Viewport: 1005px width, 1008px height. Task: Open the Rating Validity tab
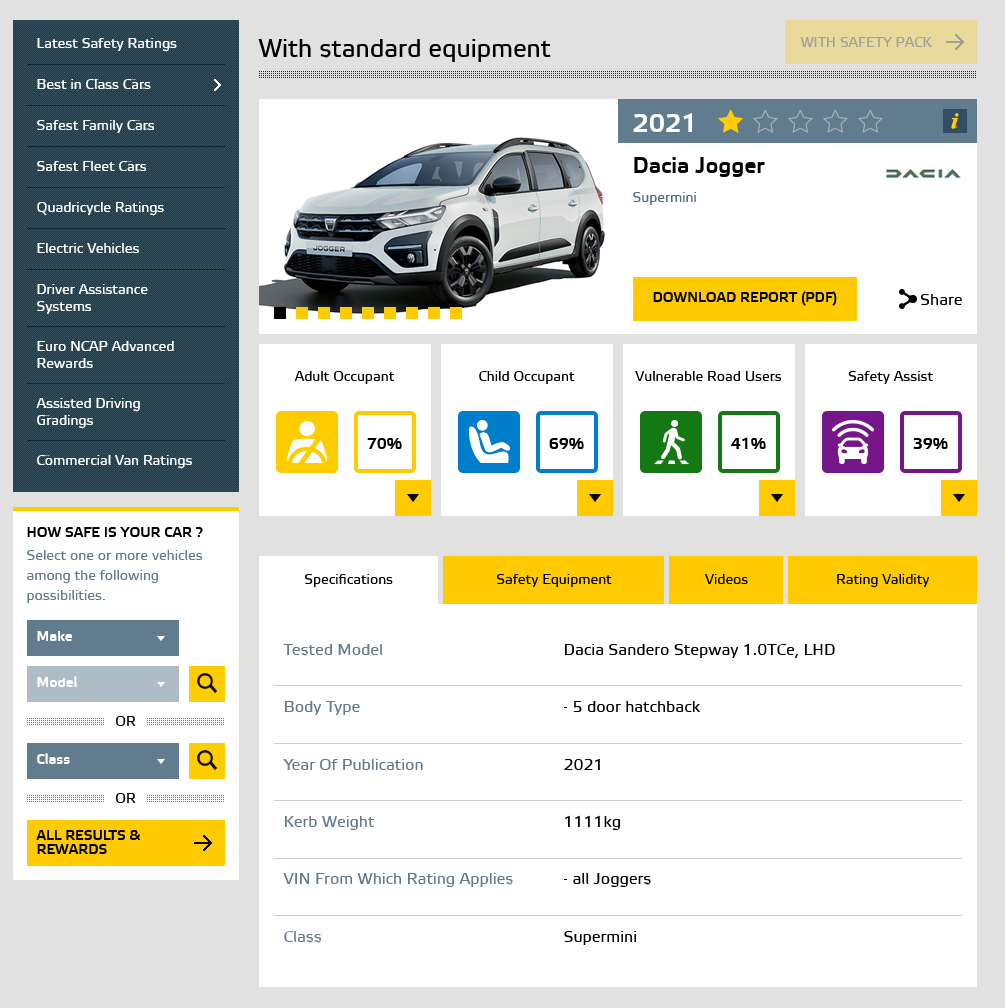[882, 579]
